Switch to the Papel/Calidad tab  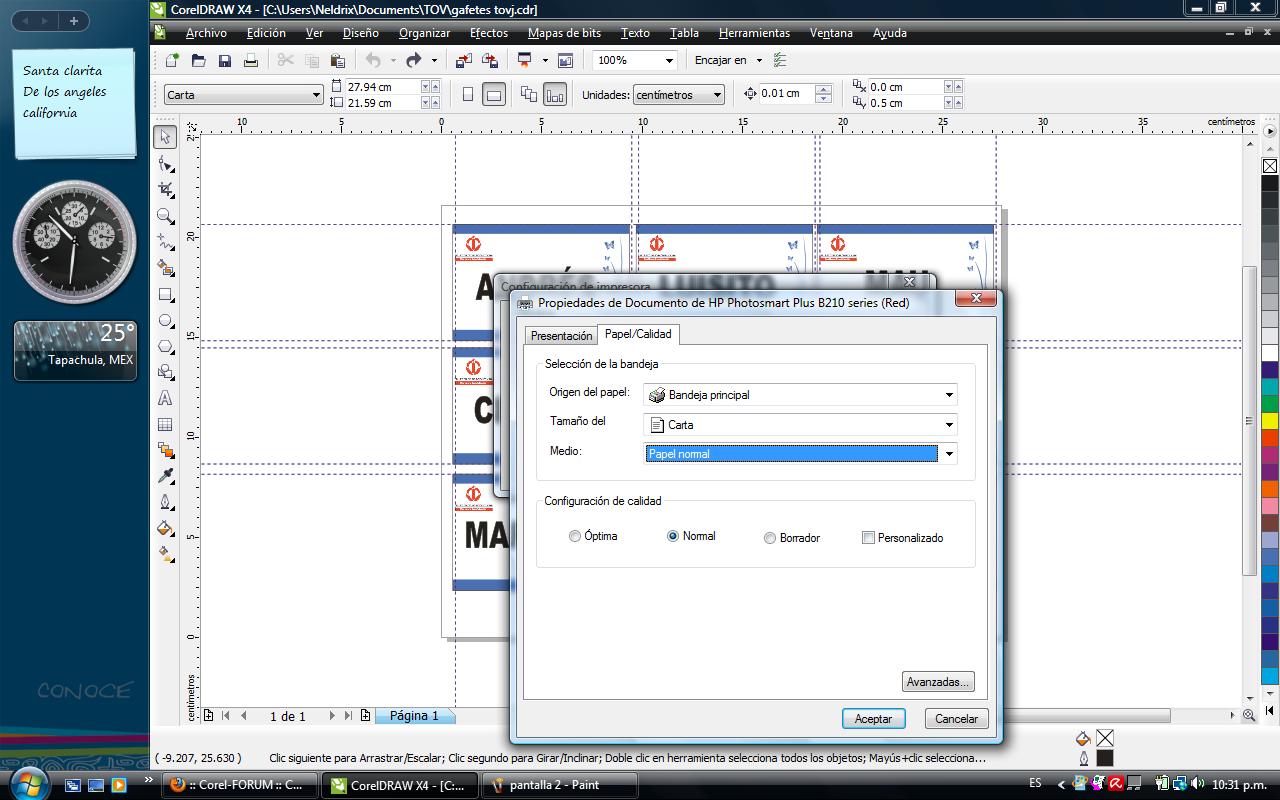click(x=638, y=334)
